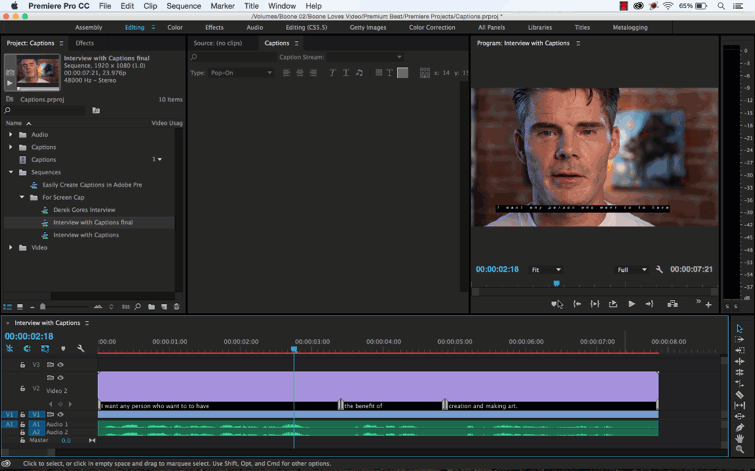Toggle the lock on track V2

pyautogui.click(x=22, y=389)
